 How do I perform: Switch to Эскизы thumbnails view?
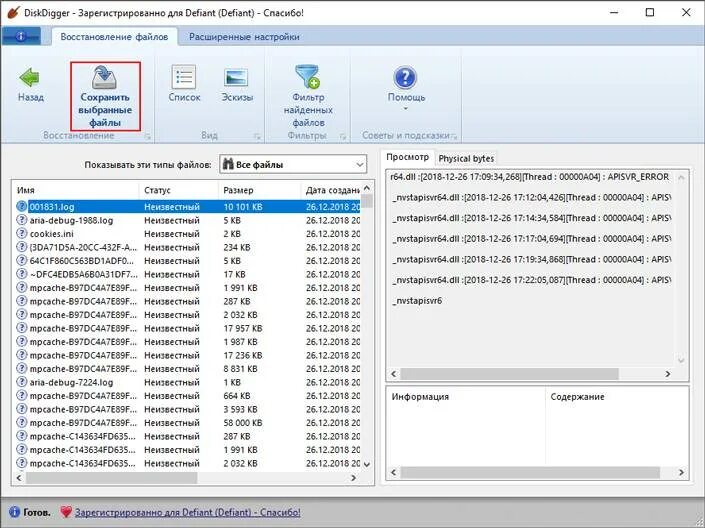coord(236,84)
